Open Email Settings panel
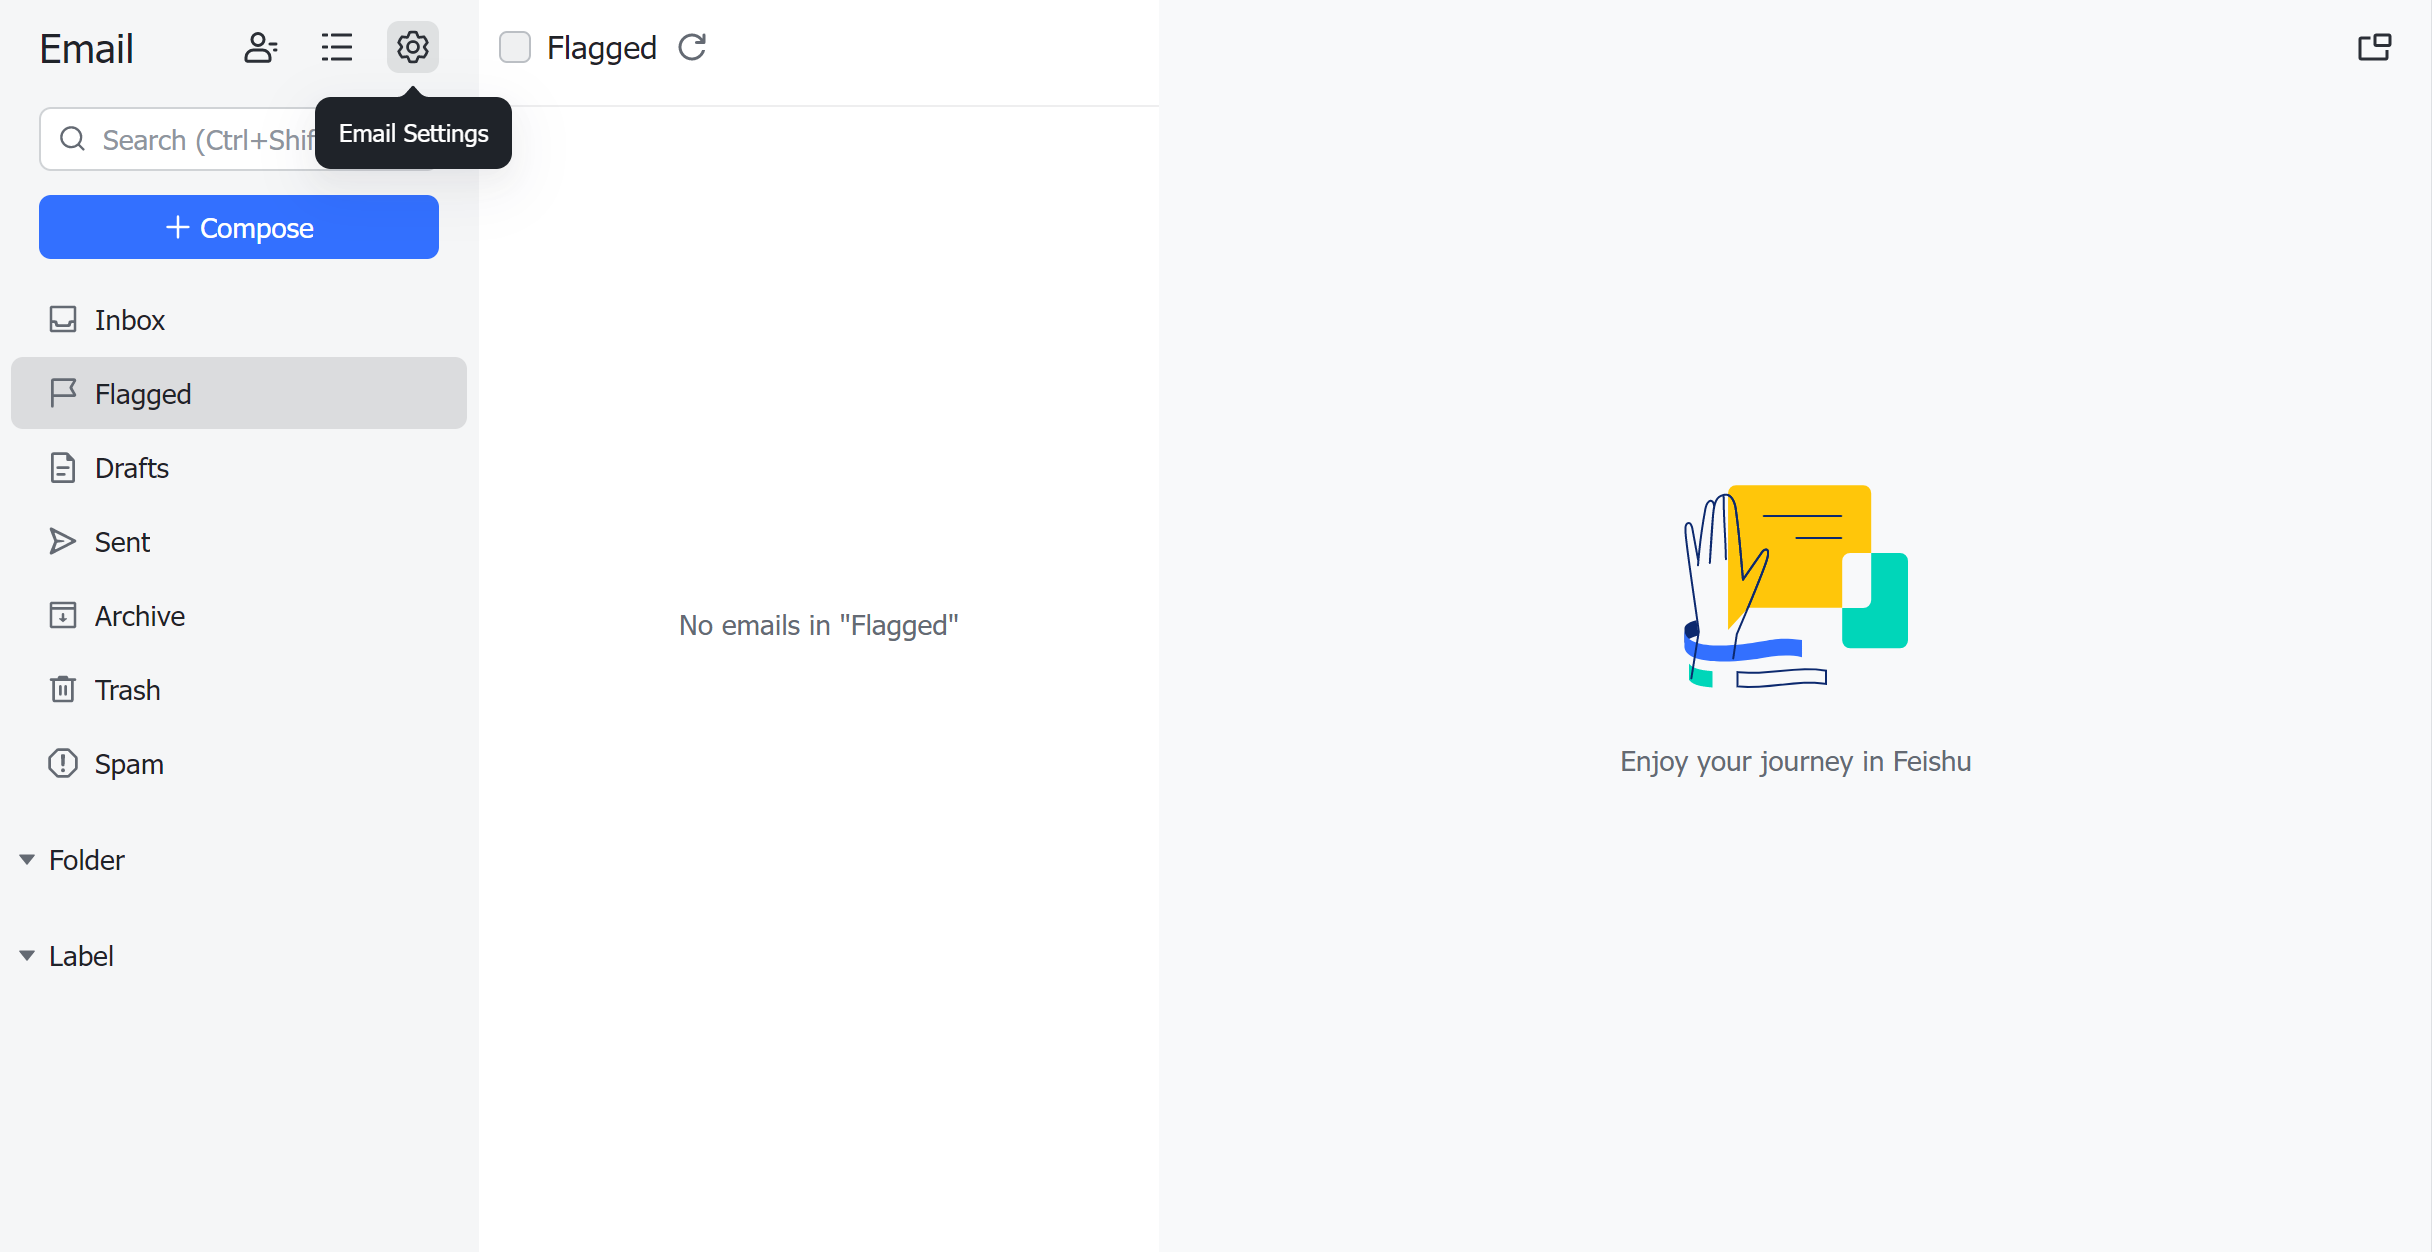2432x1252 pixels. pyautogui.click(x=412, y=48)
